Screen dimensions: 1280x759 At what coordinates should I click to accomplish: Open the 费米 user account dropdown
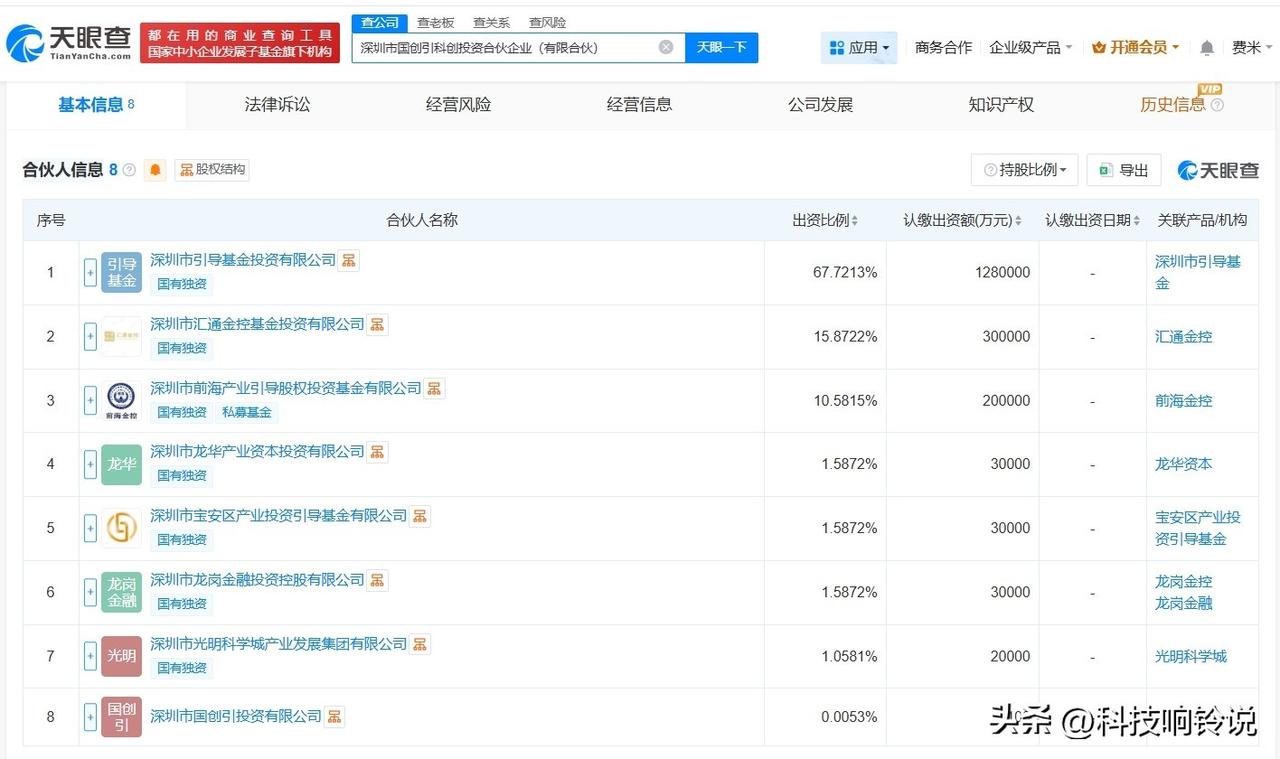[x=1252, y=47]
